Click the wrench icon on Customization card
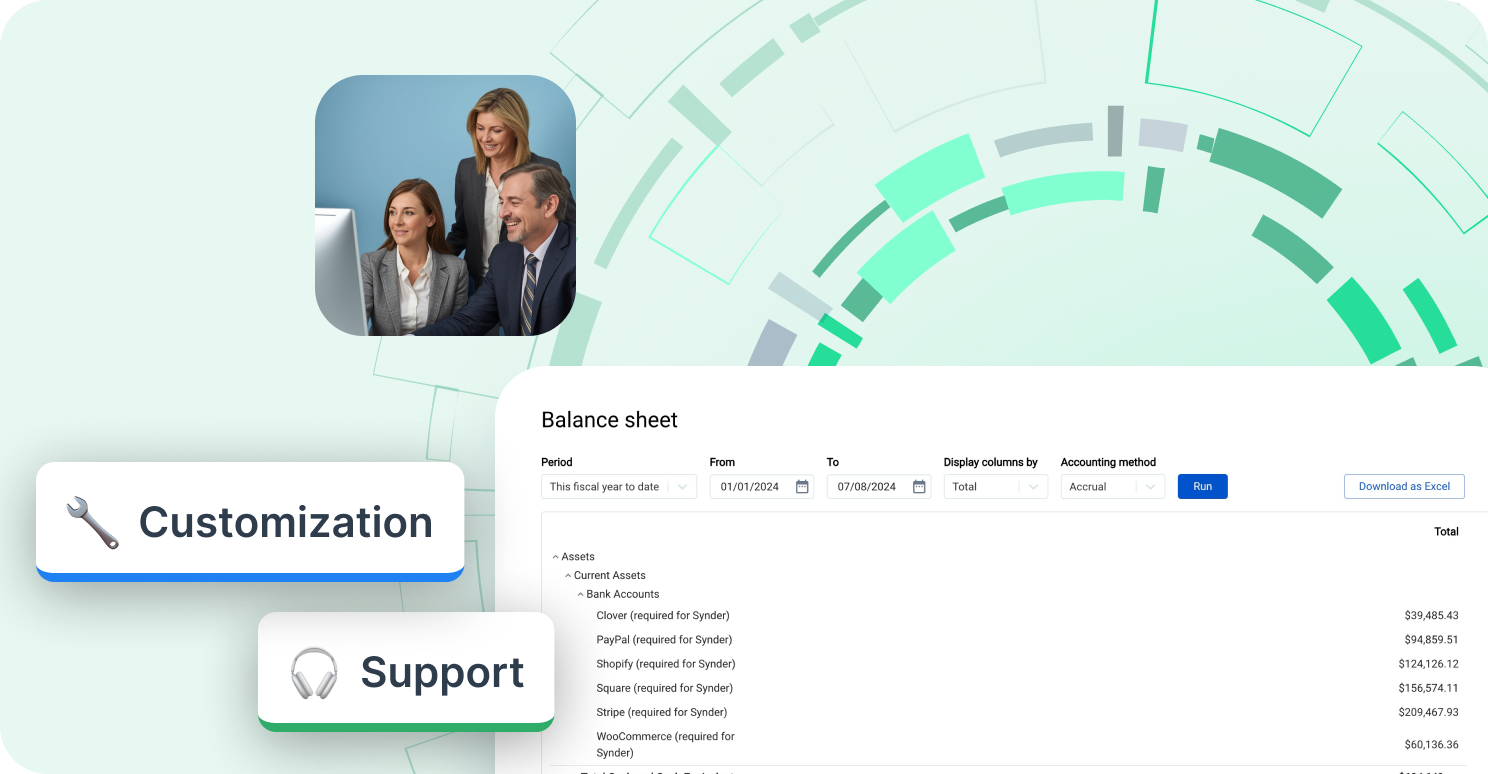 point(93,522)
